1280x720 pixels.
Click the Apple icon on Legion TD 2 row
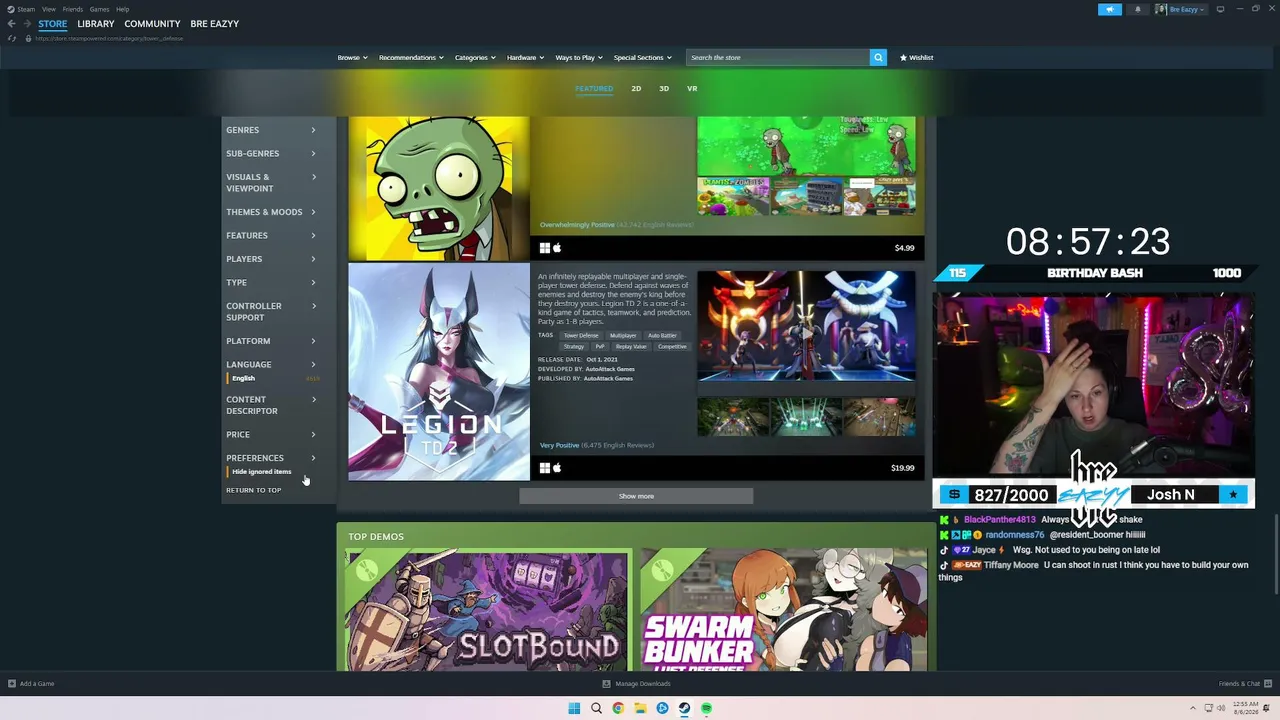(x=557, y=467)
